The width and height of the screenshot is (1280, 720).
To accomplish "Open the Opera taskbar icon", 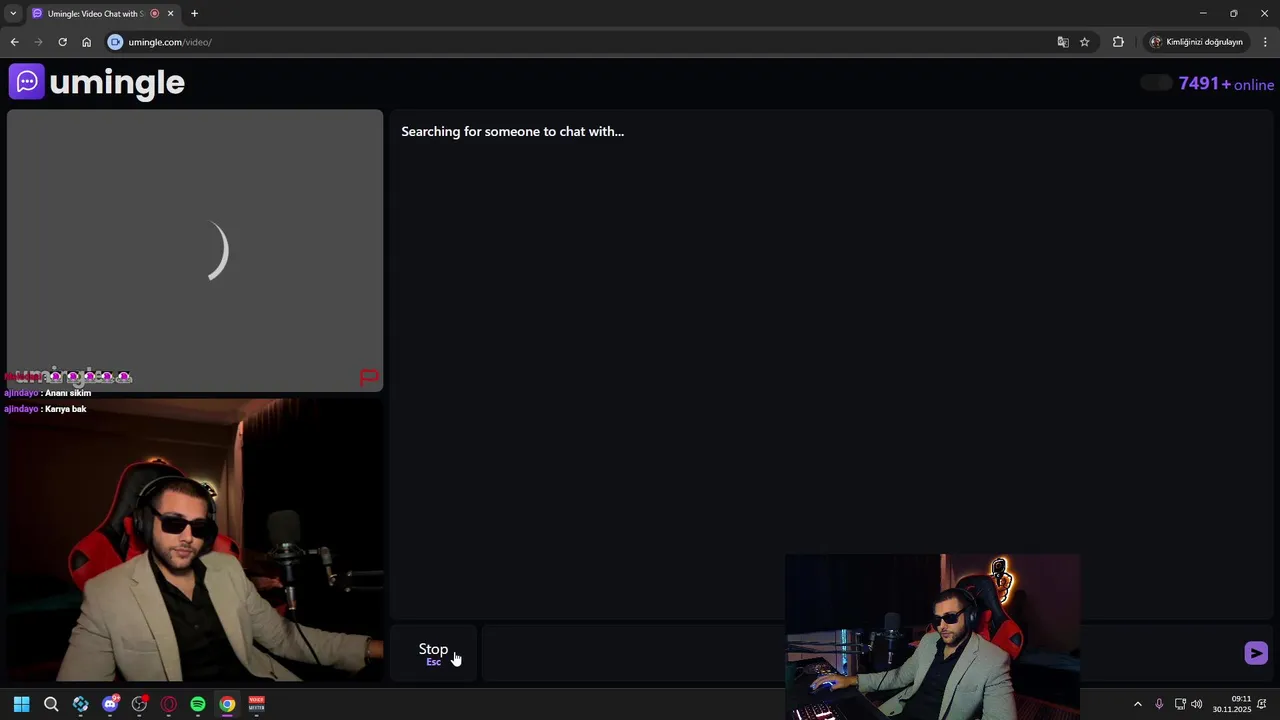I will click(x=168, y=704).
